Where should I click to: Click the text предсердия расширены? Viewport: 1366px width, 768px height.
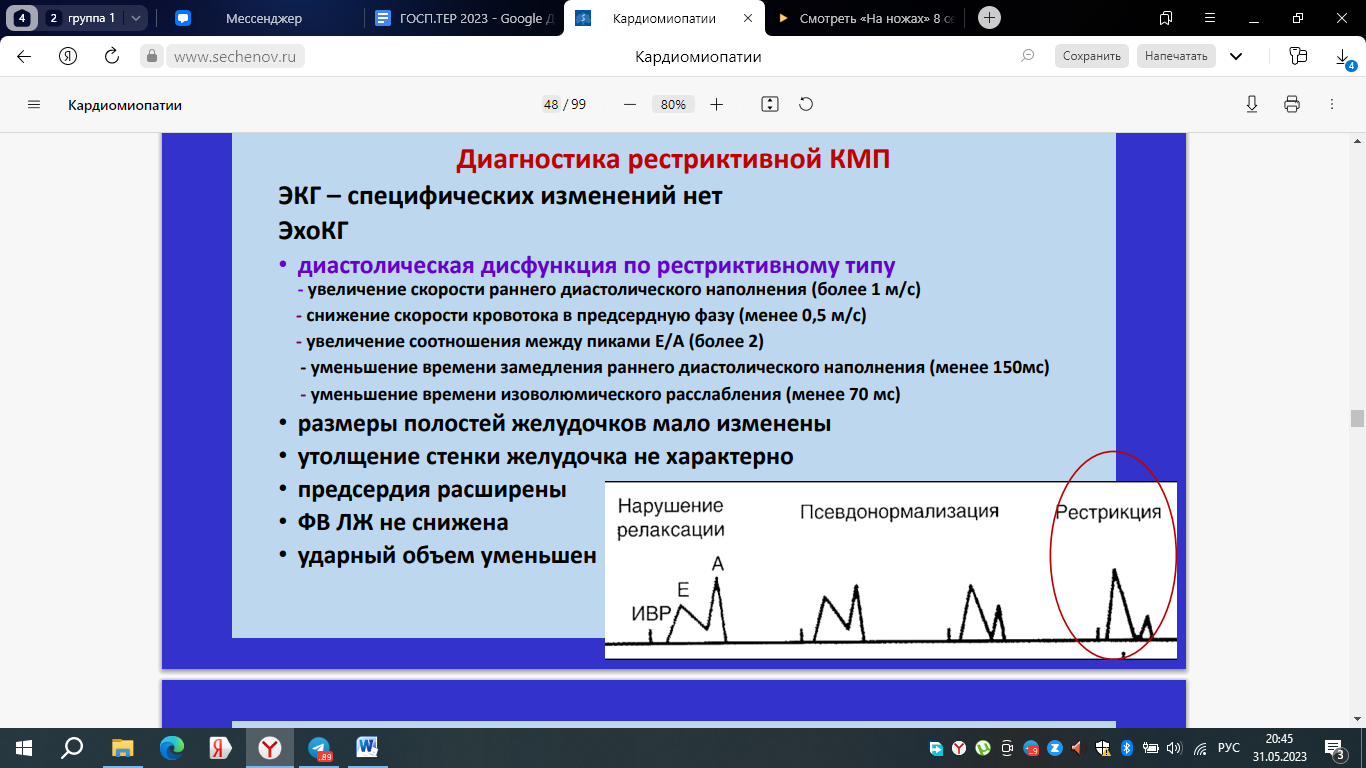tap(432, 490)
